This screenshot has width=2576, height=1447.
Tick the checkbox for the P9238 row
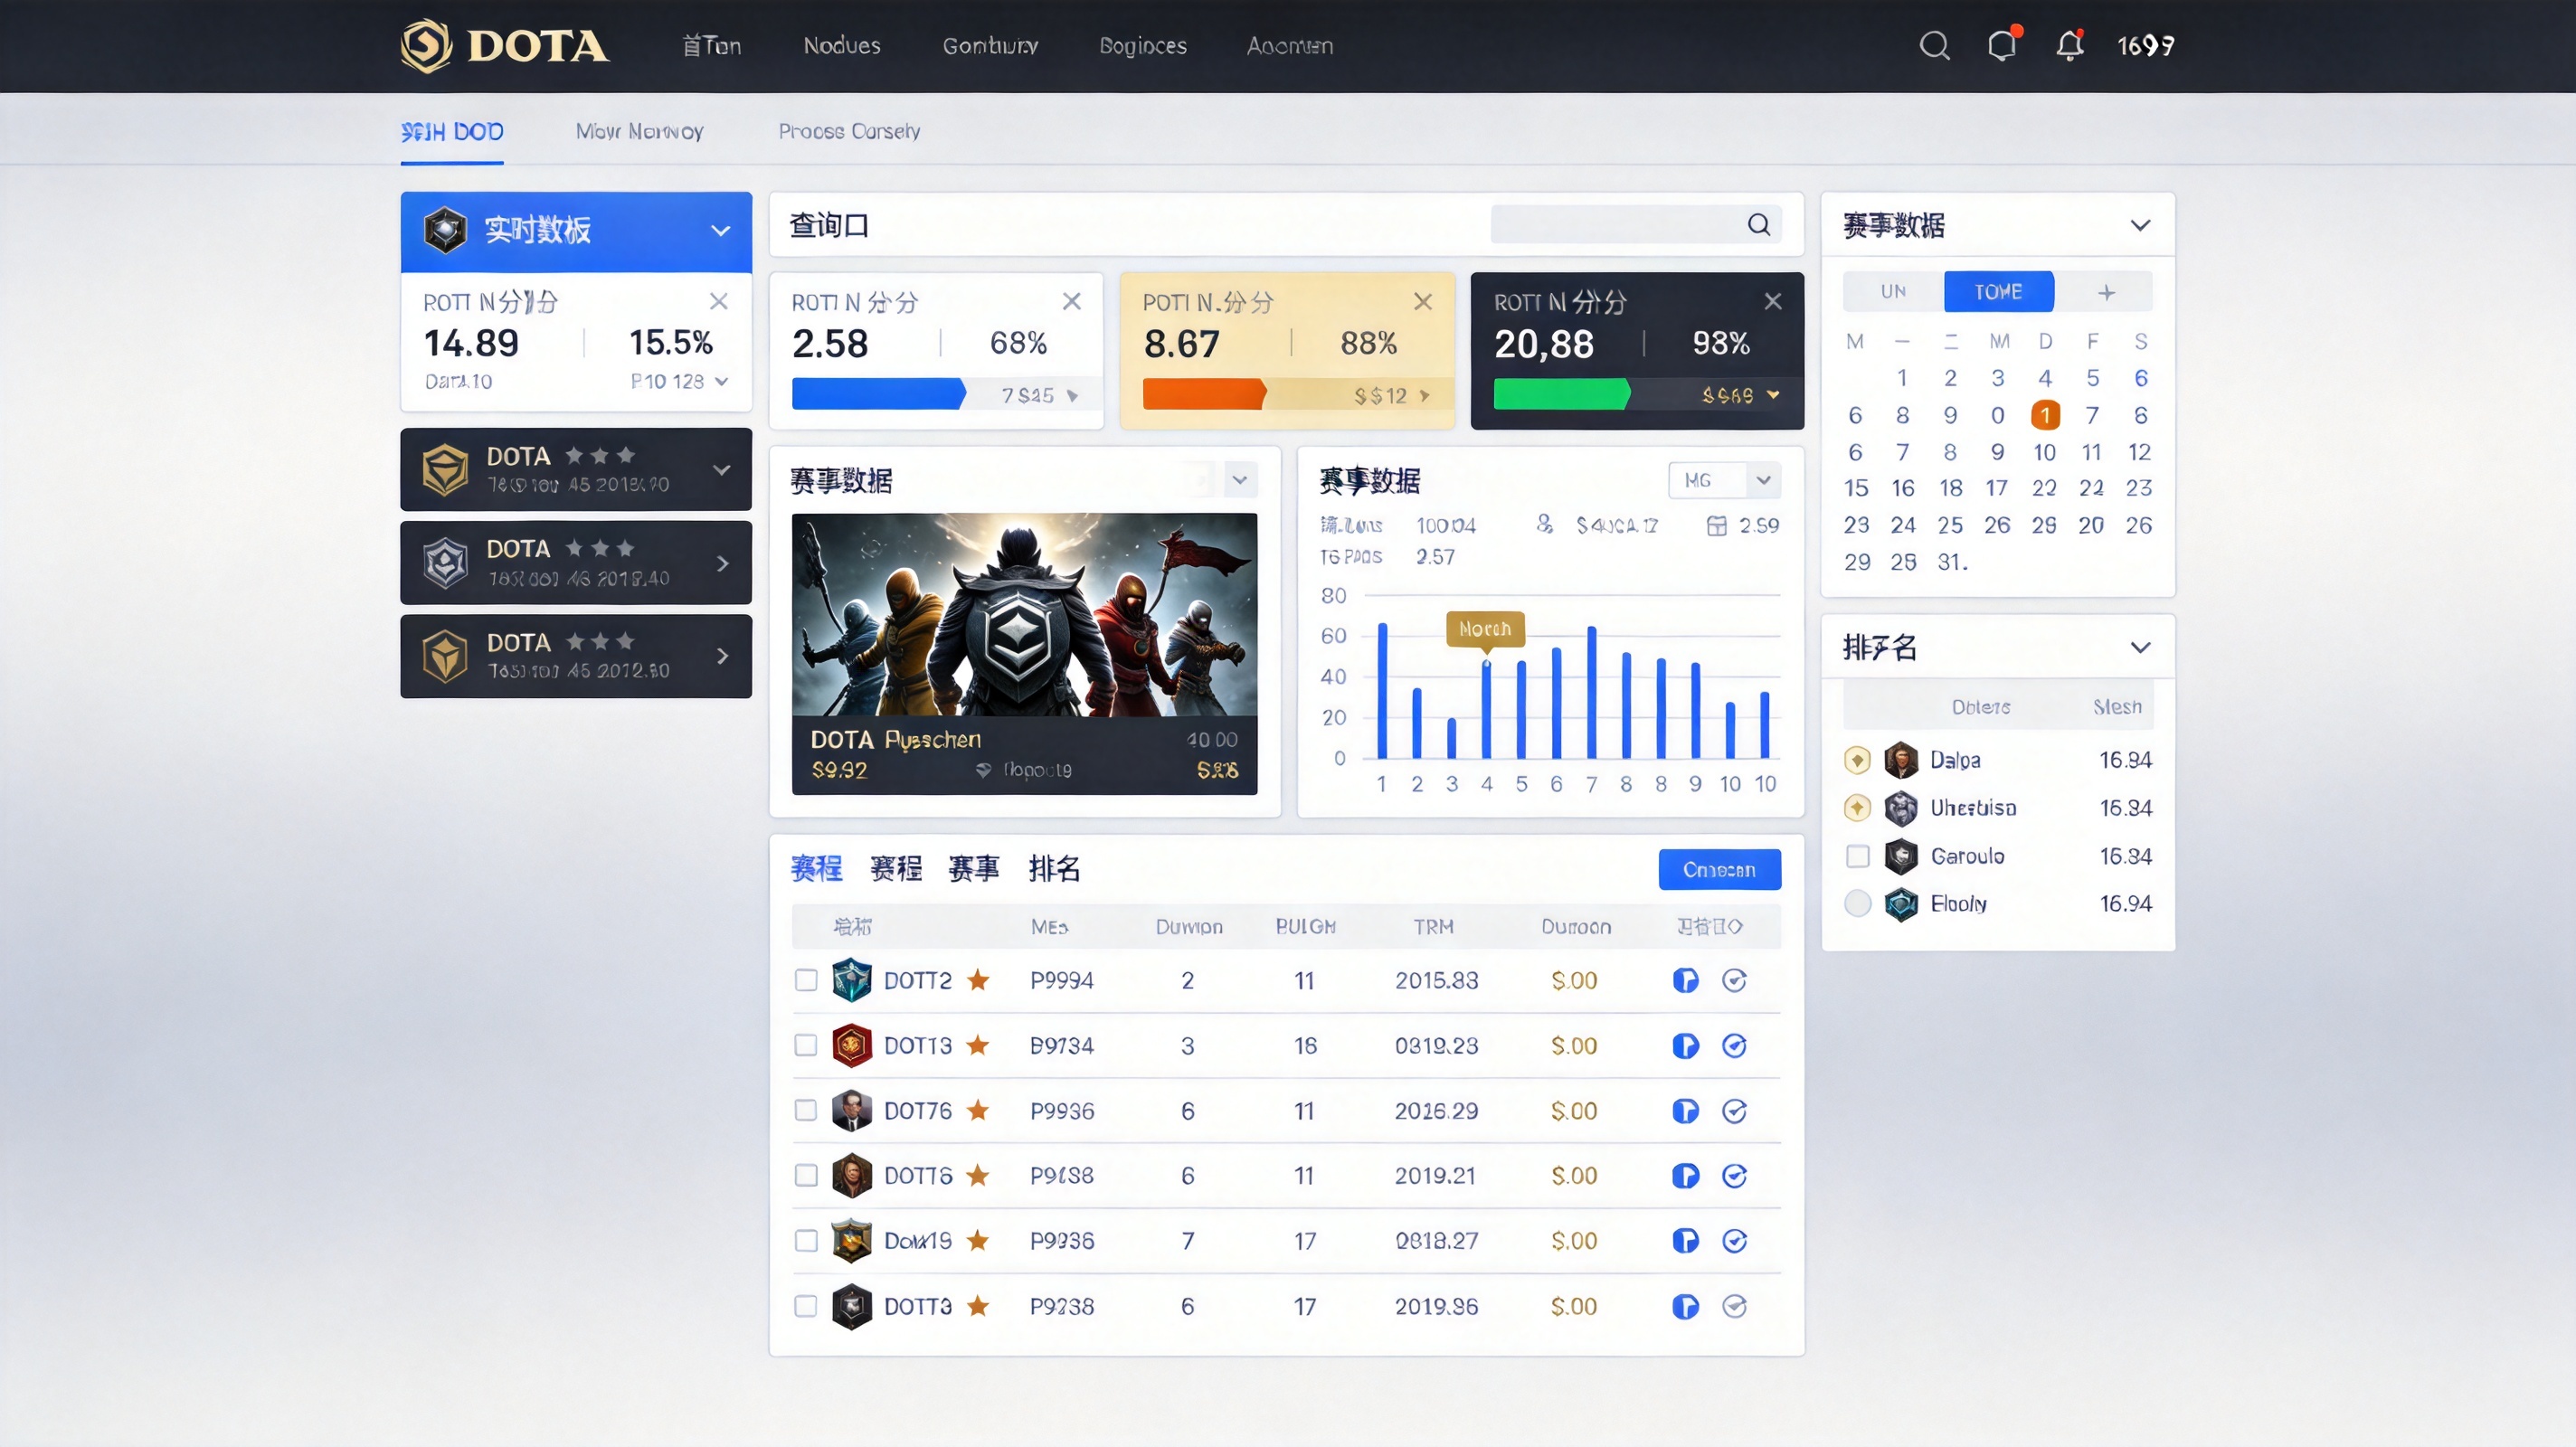click(806, 1306)
